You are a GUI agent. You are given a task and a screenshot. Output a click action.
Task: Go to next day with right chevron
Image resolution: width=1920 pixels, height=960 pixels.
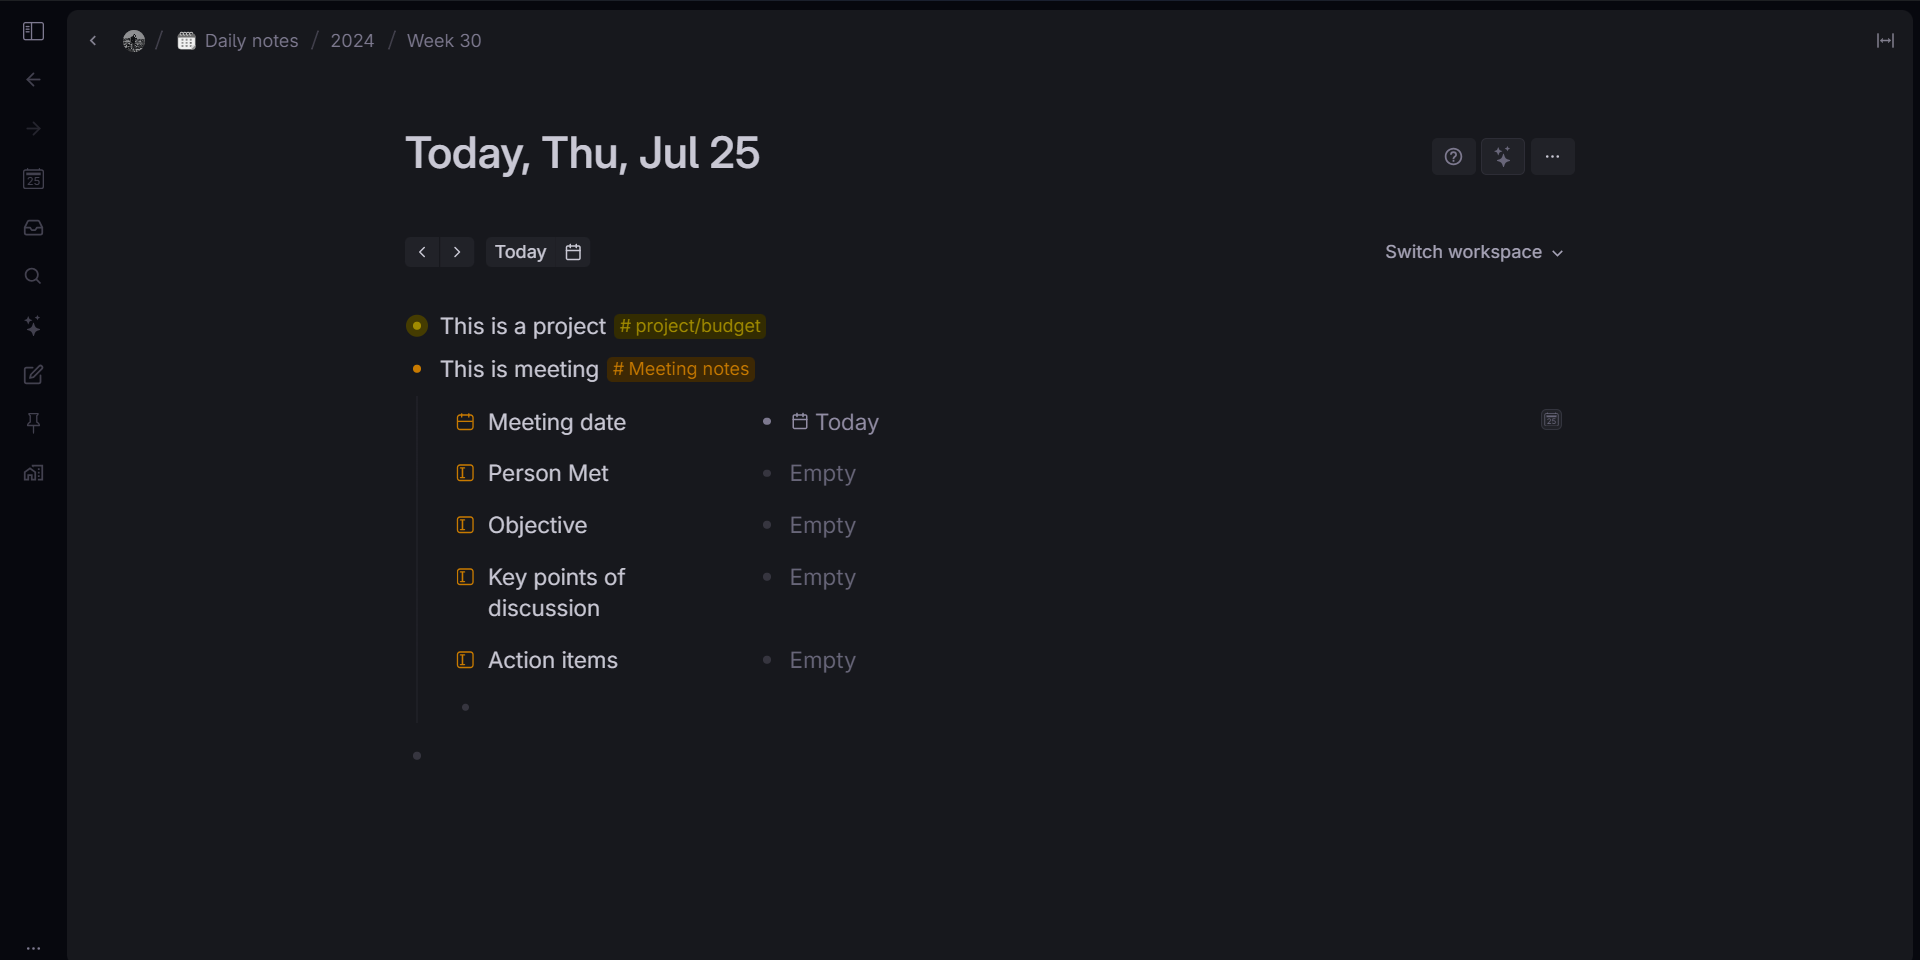457,252
